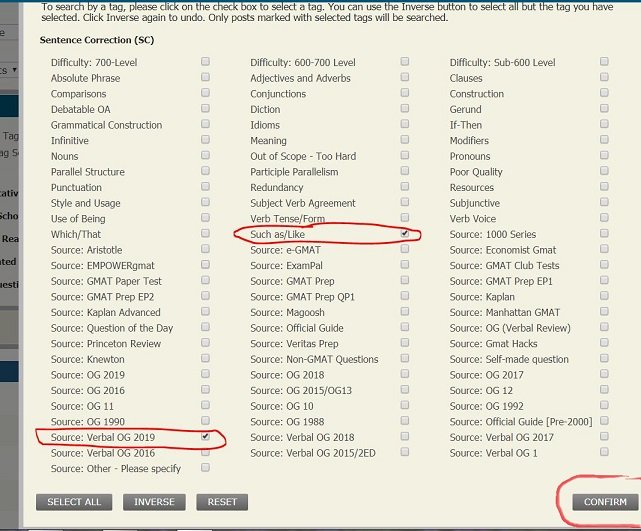
Task: Check the Source: Other - Please specify checkbox
Action: point(205,468)
